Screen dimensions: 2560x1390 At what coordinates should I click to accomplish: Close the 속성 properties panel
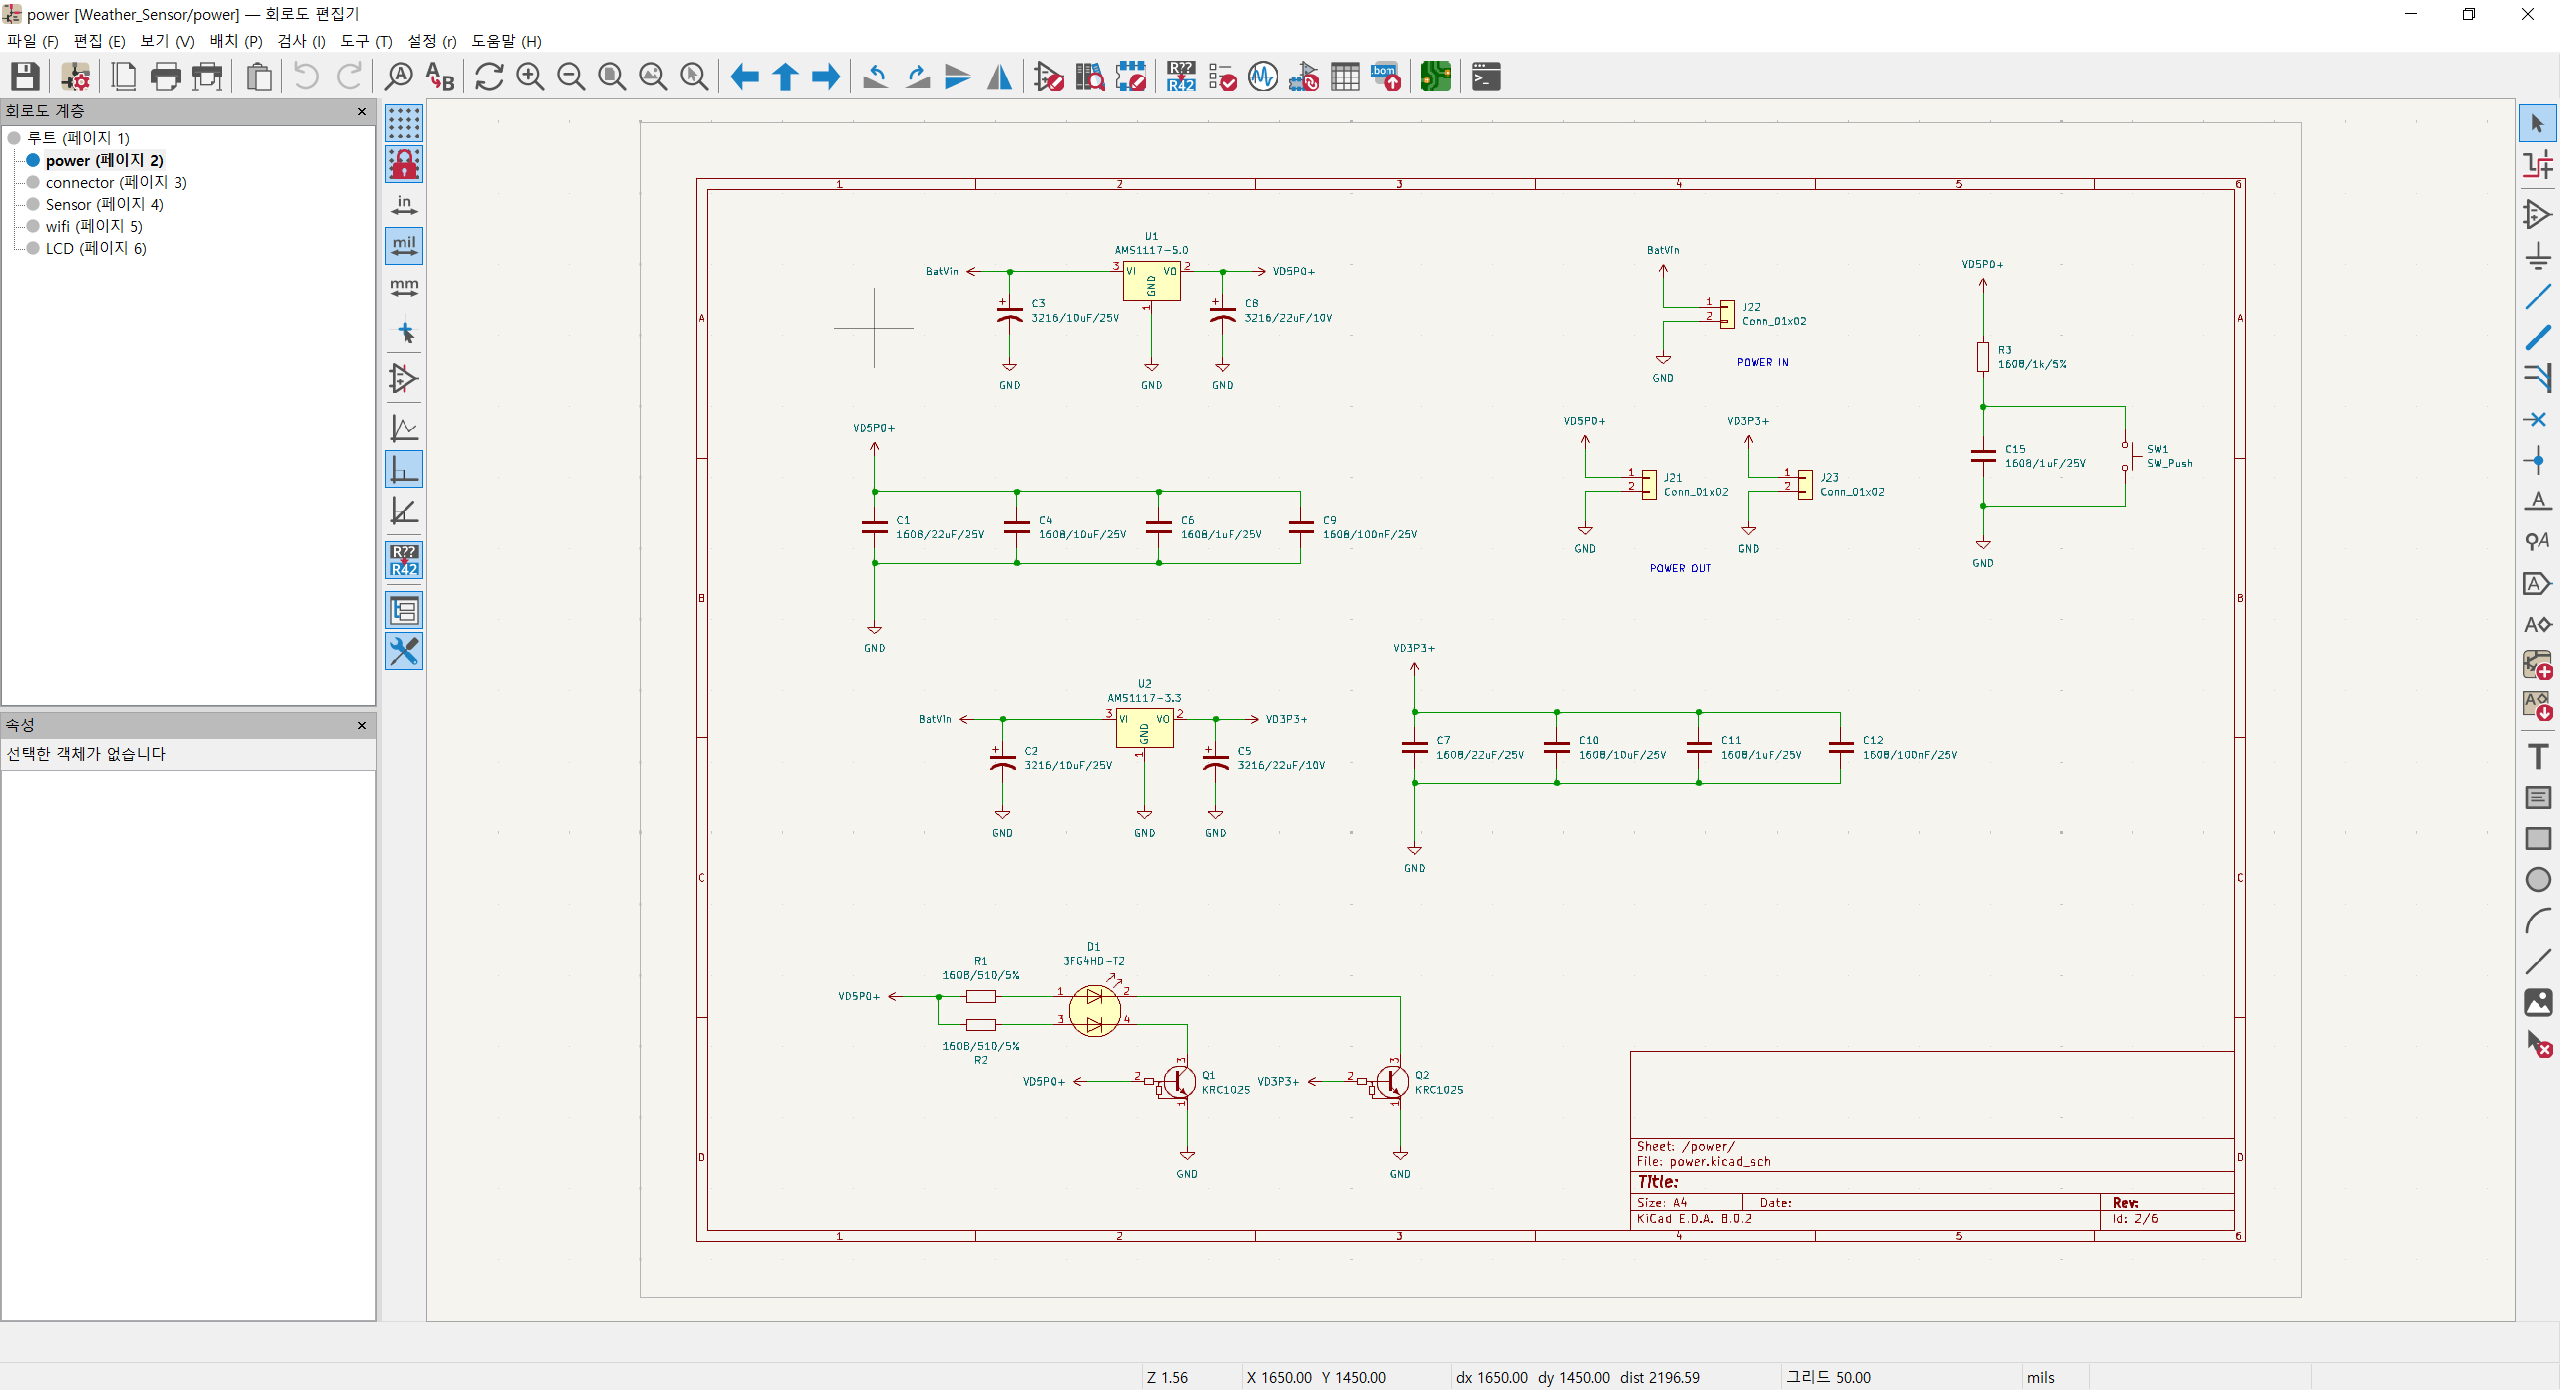click(362, 725)
